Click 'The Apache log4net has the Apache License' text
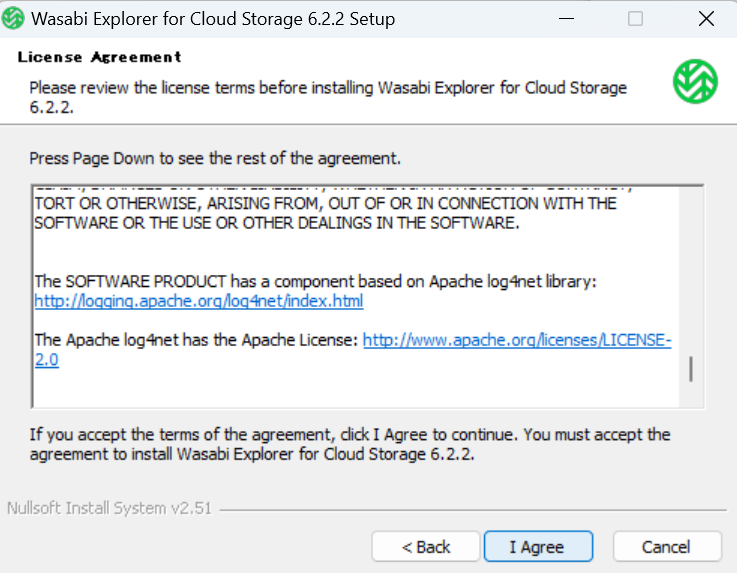 [x=196, y=340]
